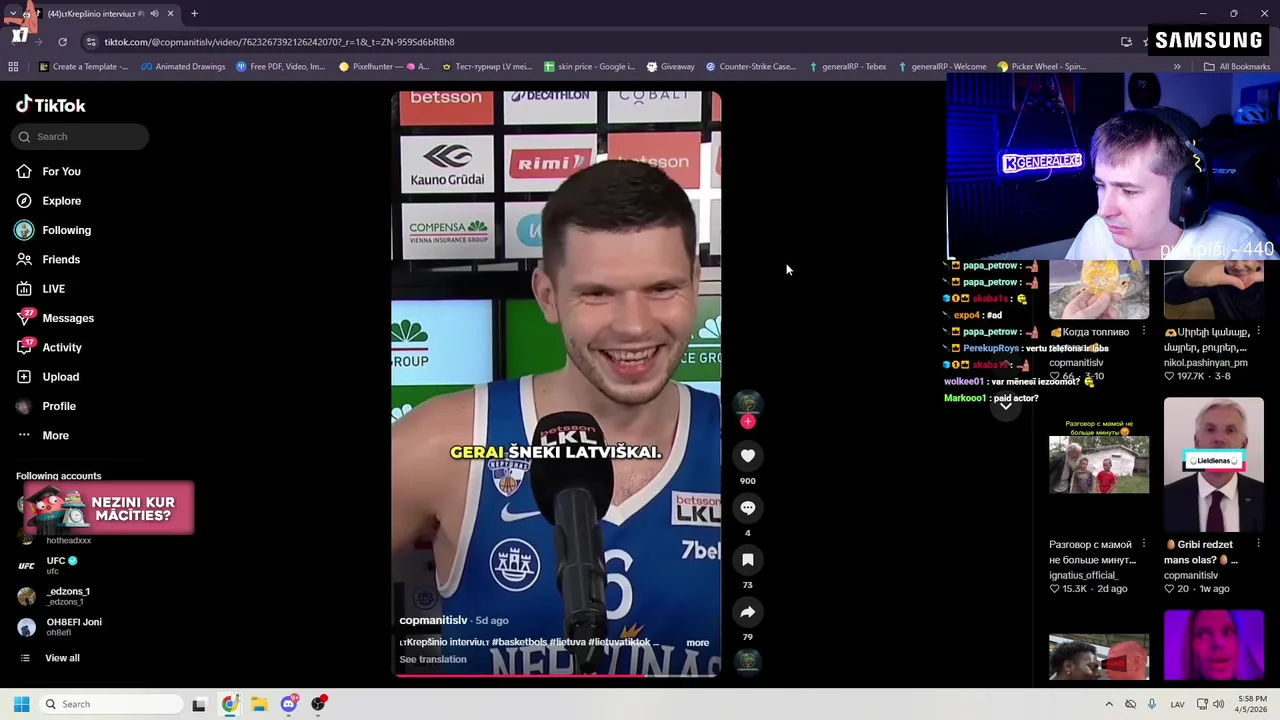Switch LAV keyboard language
The width and height of the screenshot is (1280, 720).
1177,704
